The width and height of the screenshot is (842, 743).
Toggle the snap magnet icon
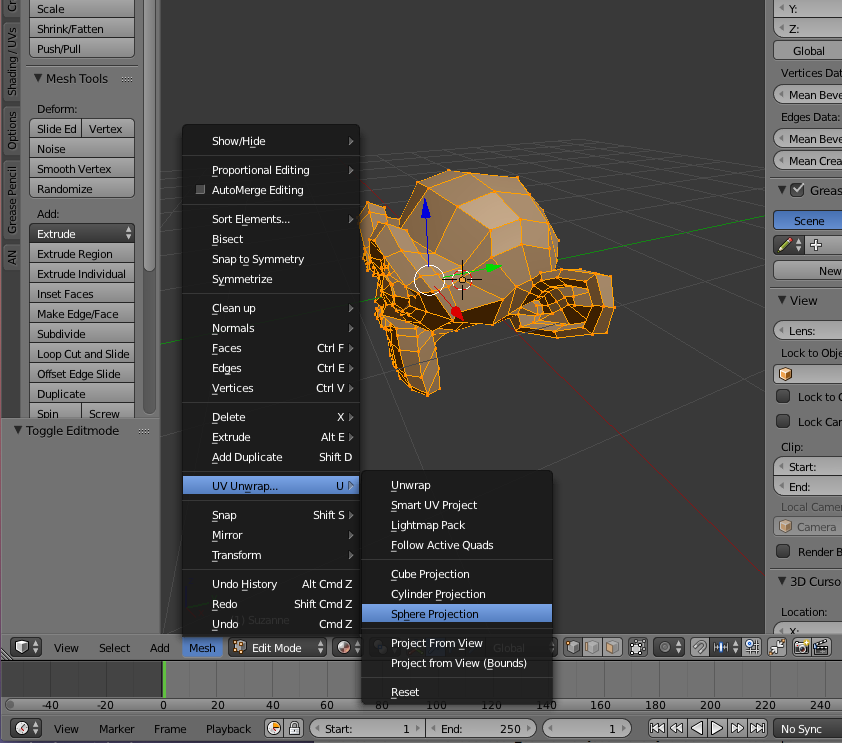click(x=699, y=647)
